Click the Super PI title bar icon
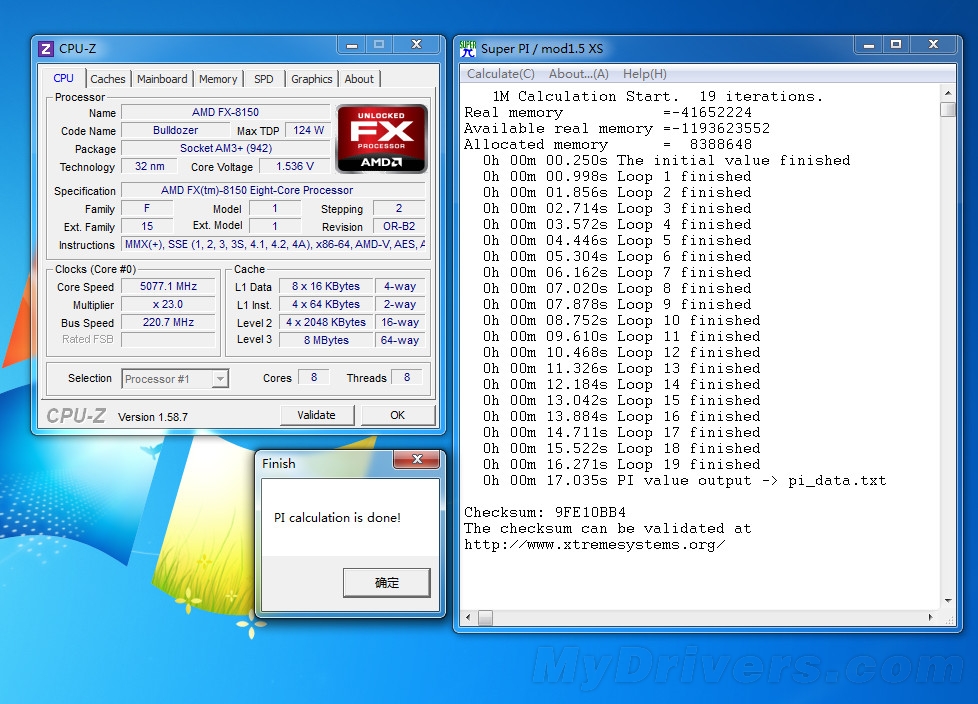The width and height of the screenshot is (978, 704). coord(468,48)
